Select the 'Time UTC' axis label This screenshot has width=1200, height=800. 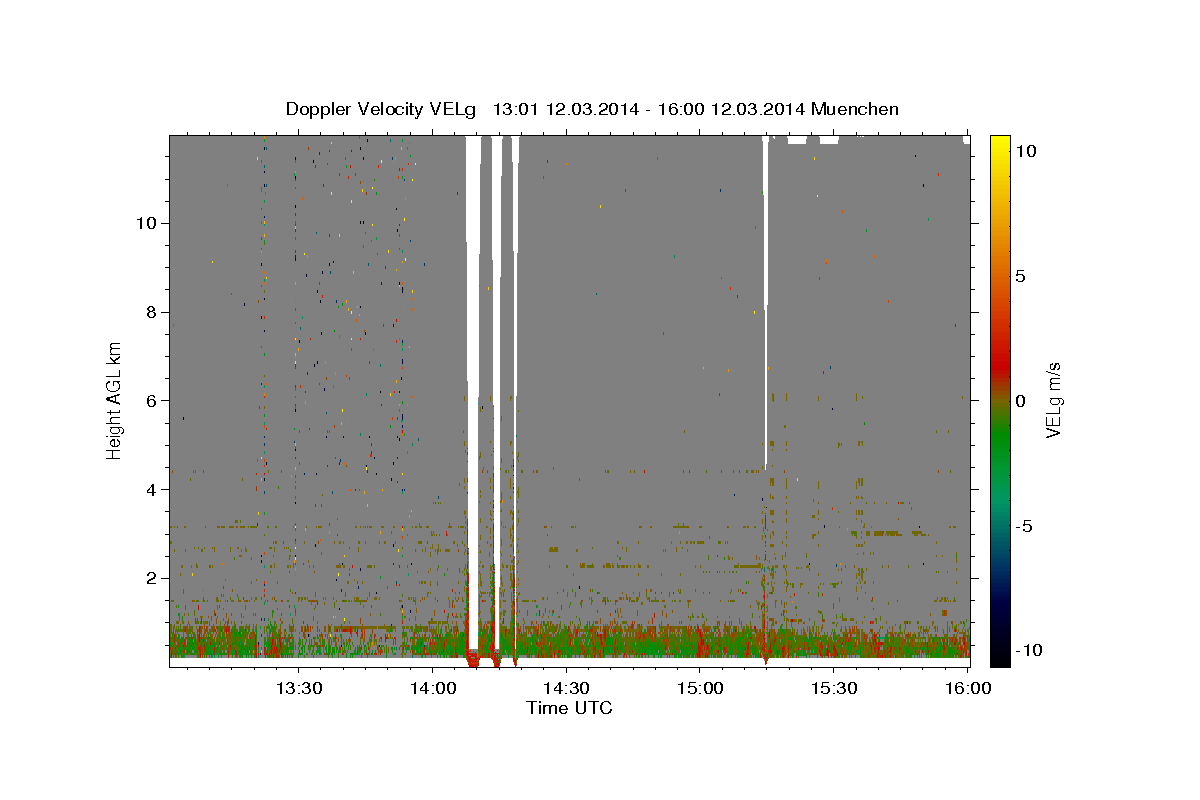click(x=569, y=708)
